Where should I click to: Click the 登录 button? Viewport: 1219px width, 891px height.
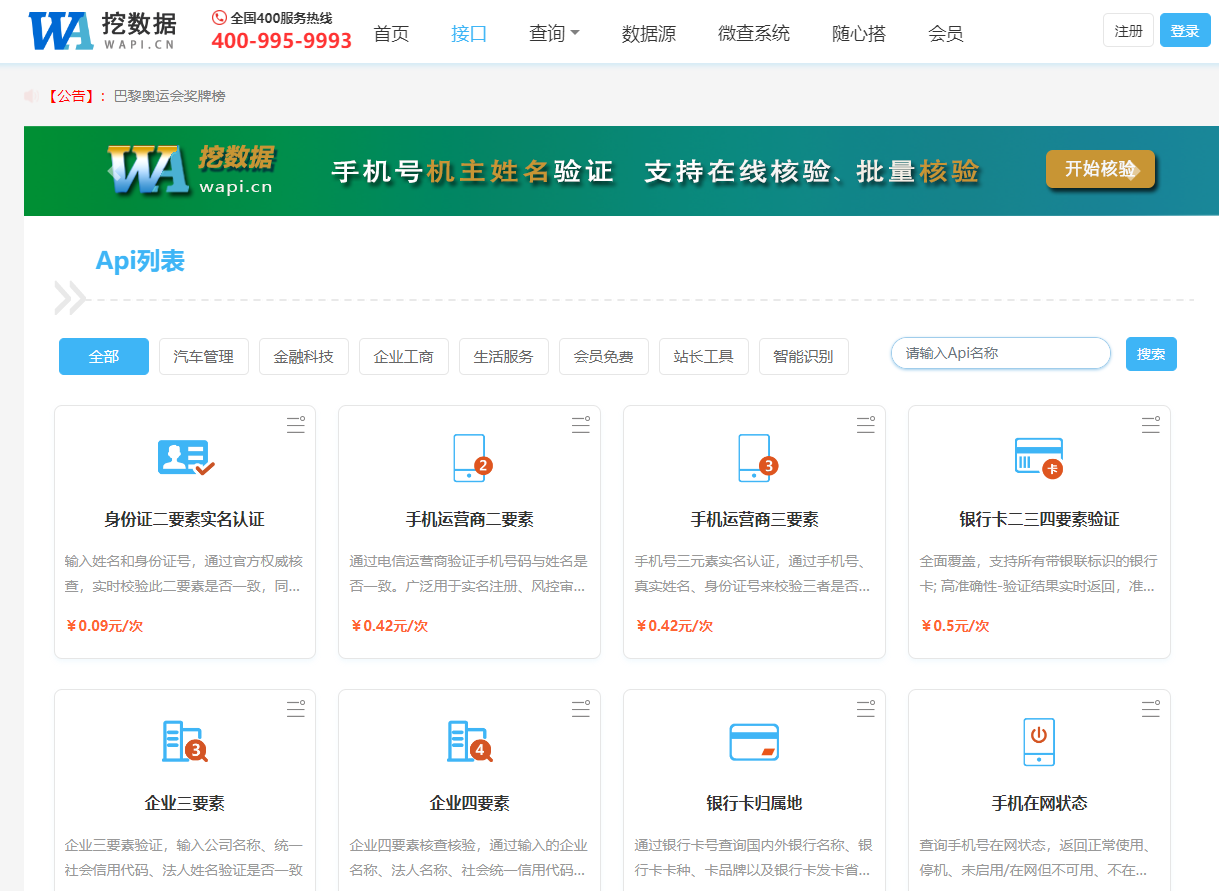(1185, 30)
